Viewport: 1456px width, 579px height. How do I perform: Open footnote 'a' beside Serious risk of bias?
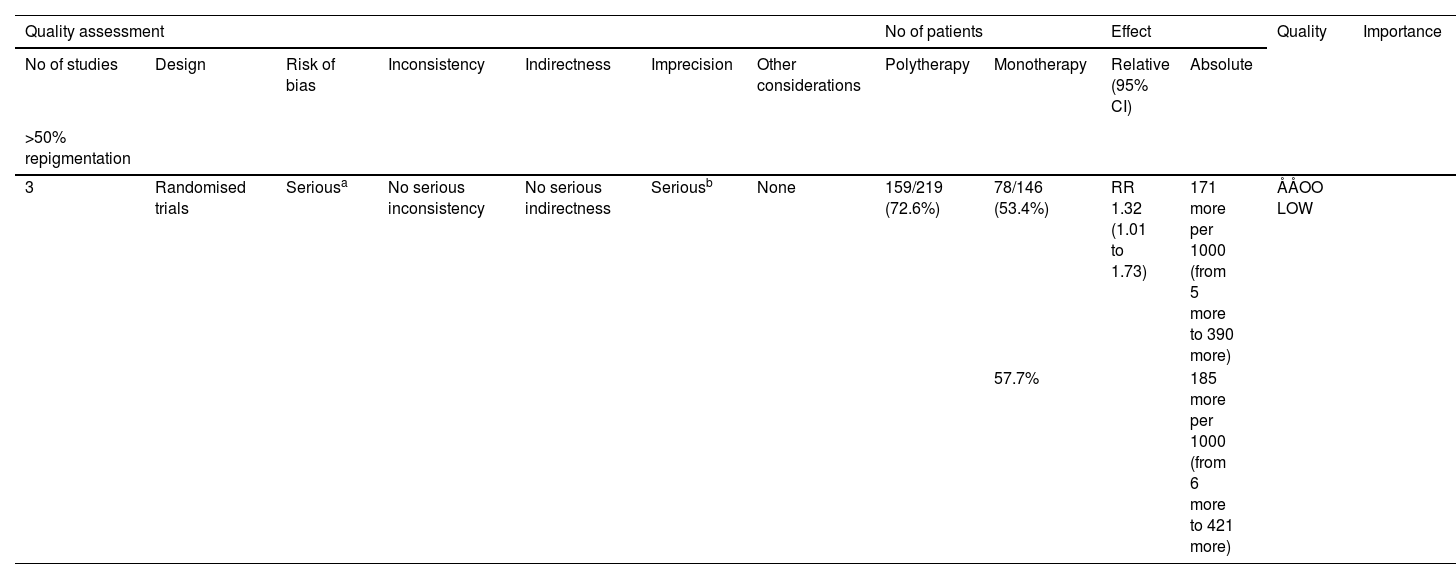pos(345,184)
